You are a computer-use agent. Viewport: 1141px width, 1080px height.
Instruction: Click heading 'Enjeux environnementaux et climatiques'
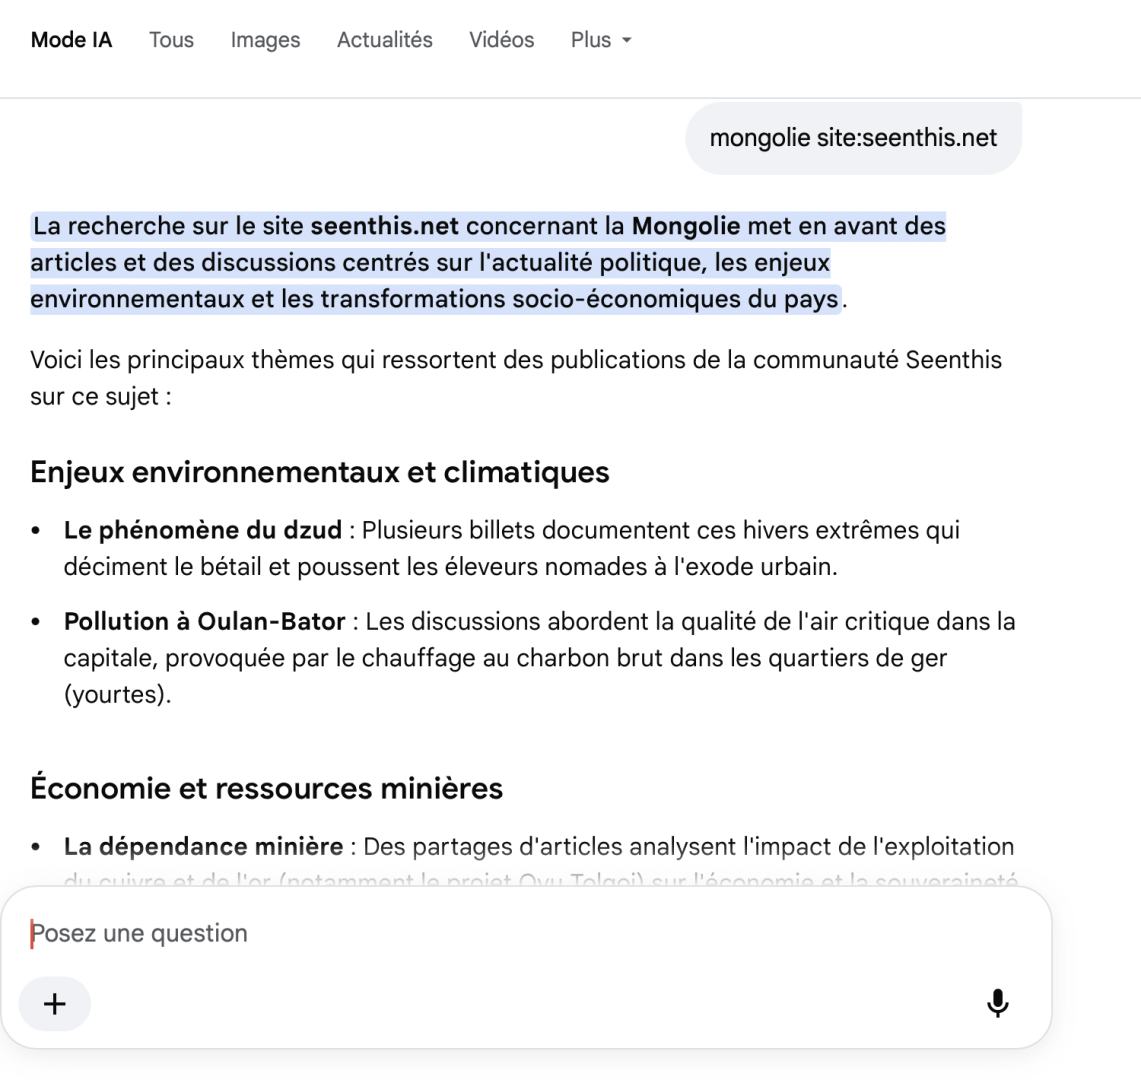click(319, 472)
